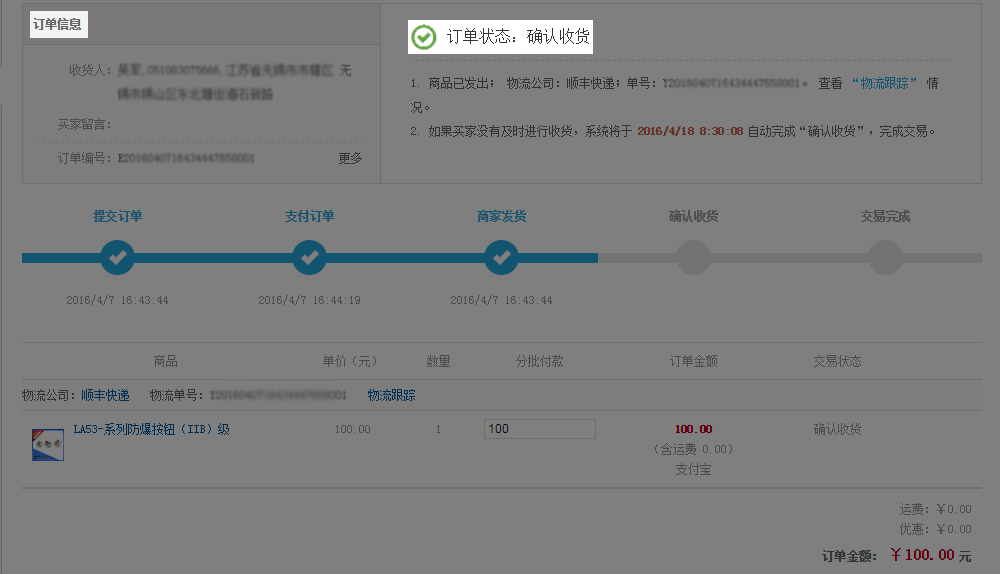This screenshot has height=574, width=1000.
Task: Click the gray 确认收货 step circle
Action: (x=693, y=258)
